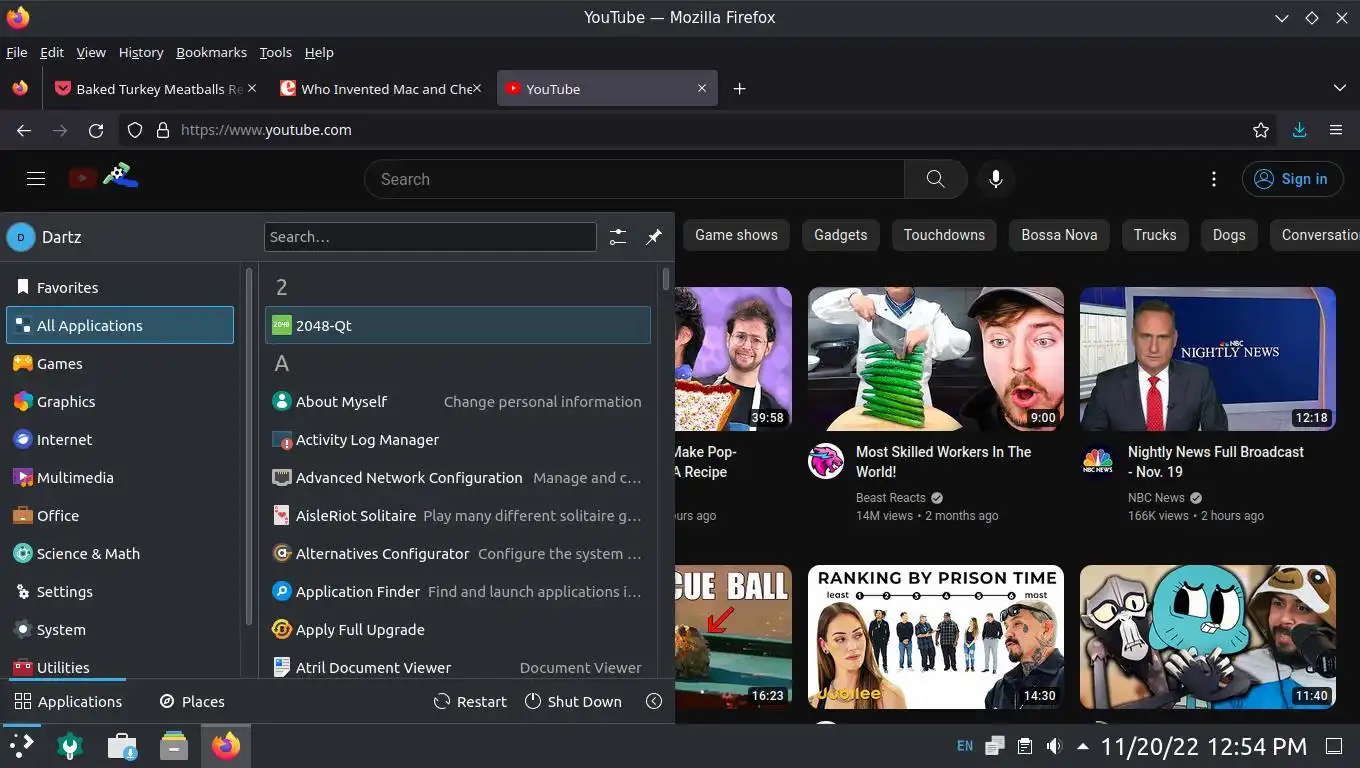Viewport: 1360px width, 768px height.
Task: Configure launcher using the sliders icon
Action: click(618, 237)
